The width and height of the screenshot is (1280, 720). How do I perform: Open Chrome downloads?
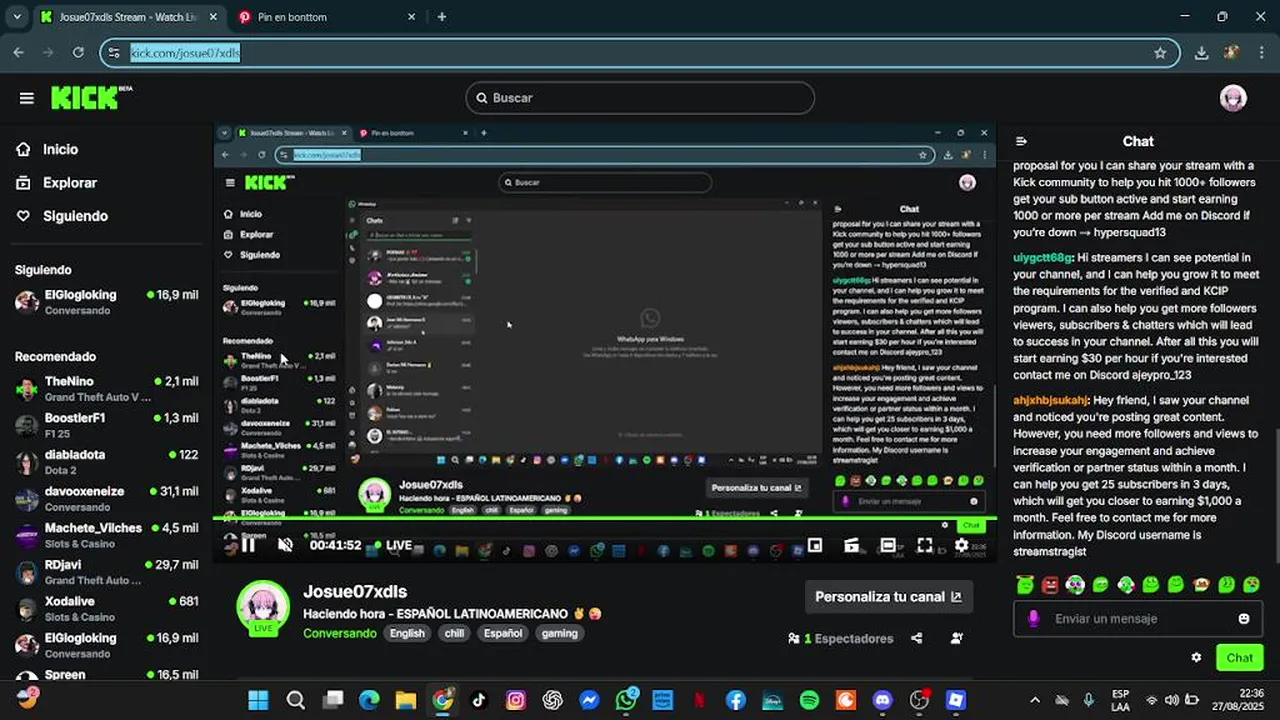click(1202, 53)
